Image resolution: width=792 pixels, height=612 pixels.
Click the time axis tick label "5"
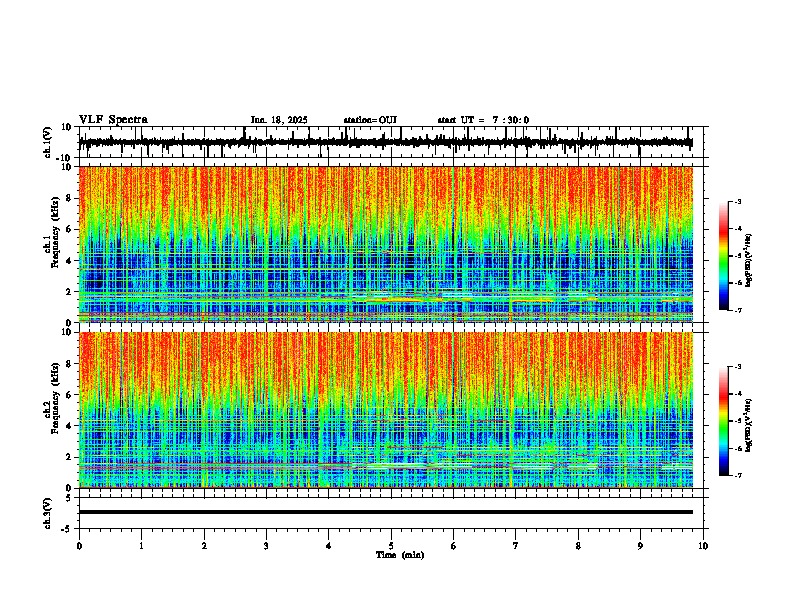click(x=391, y=546)
